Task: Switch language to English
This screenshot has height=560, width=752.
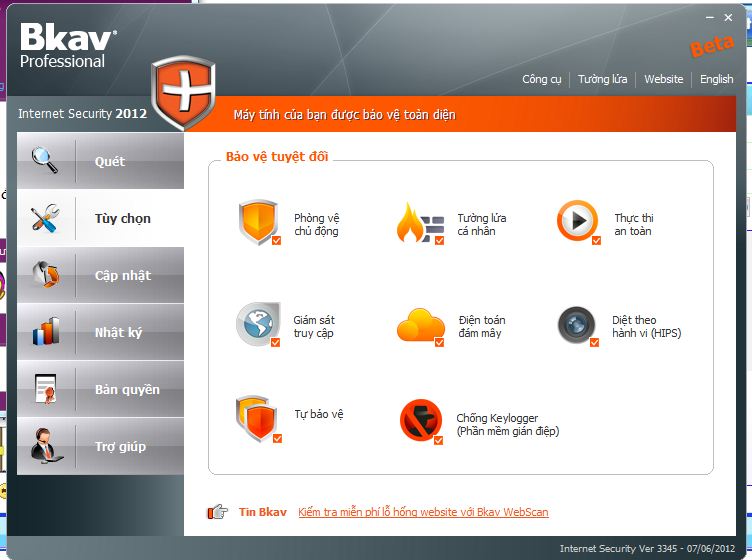Action: click(717, 79)
